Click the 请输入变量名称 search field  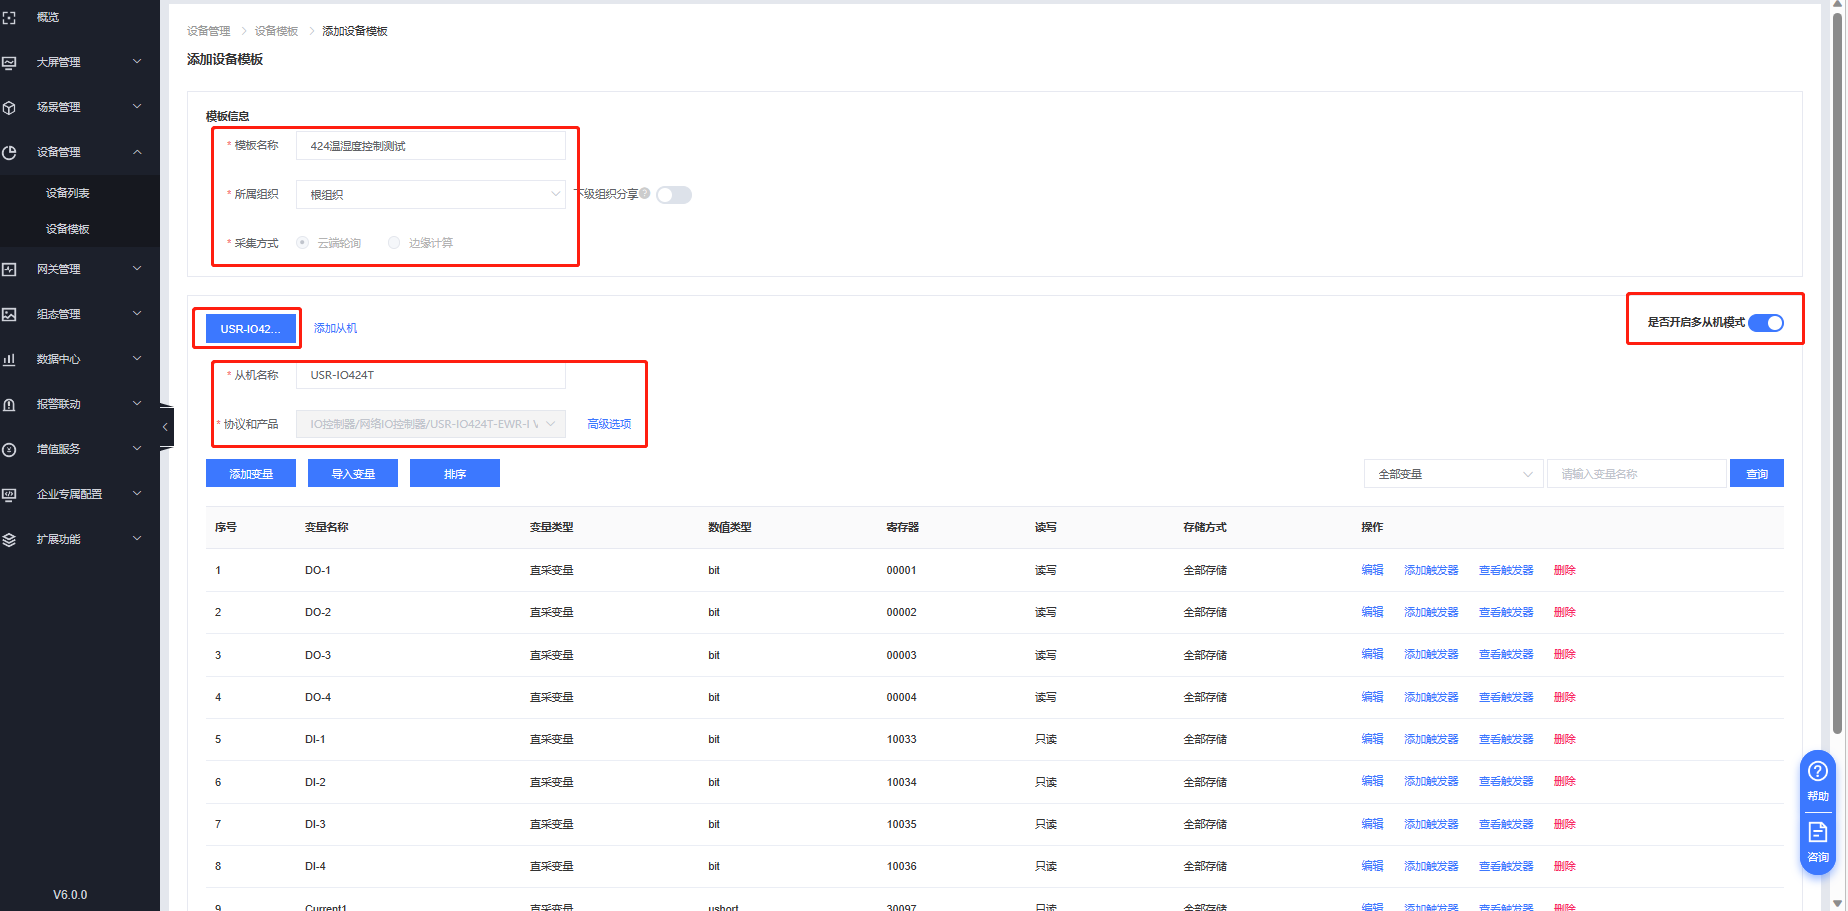tap(1636, 474)
